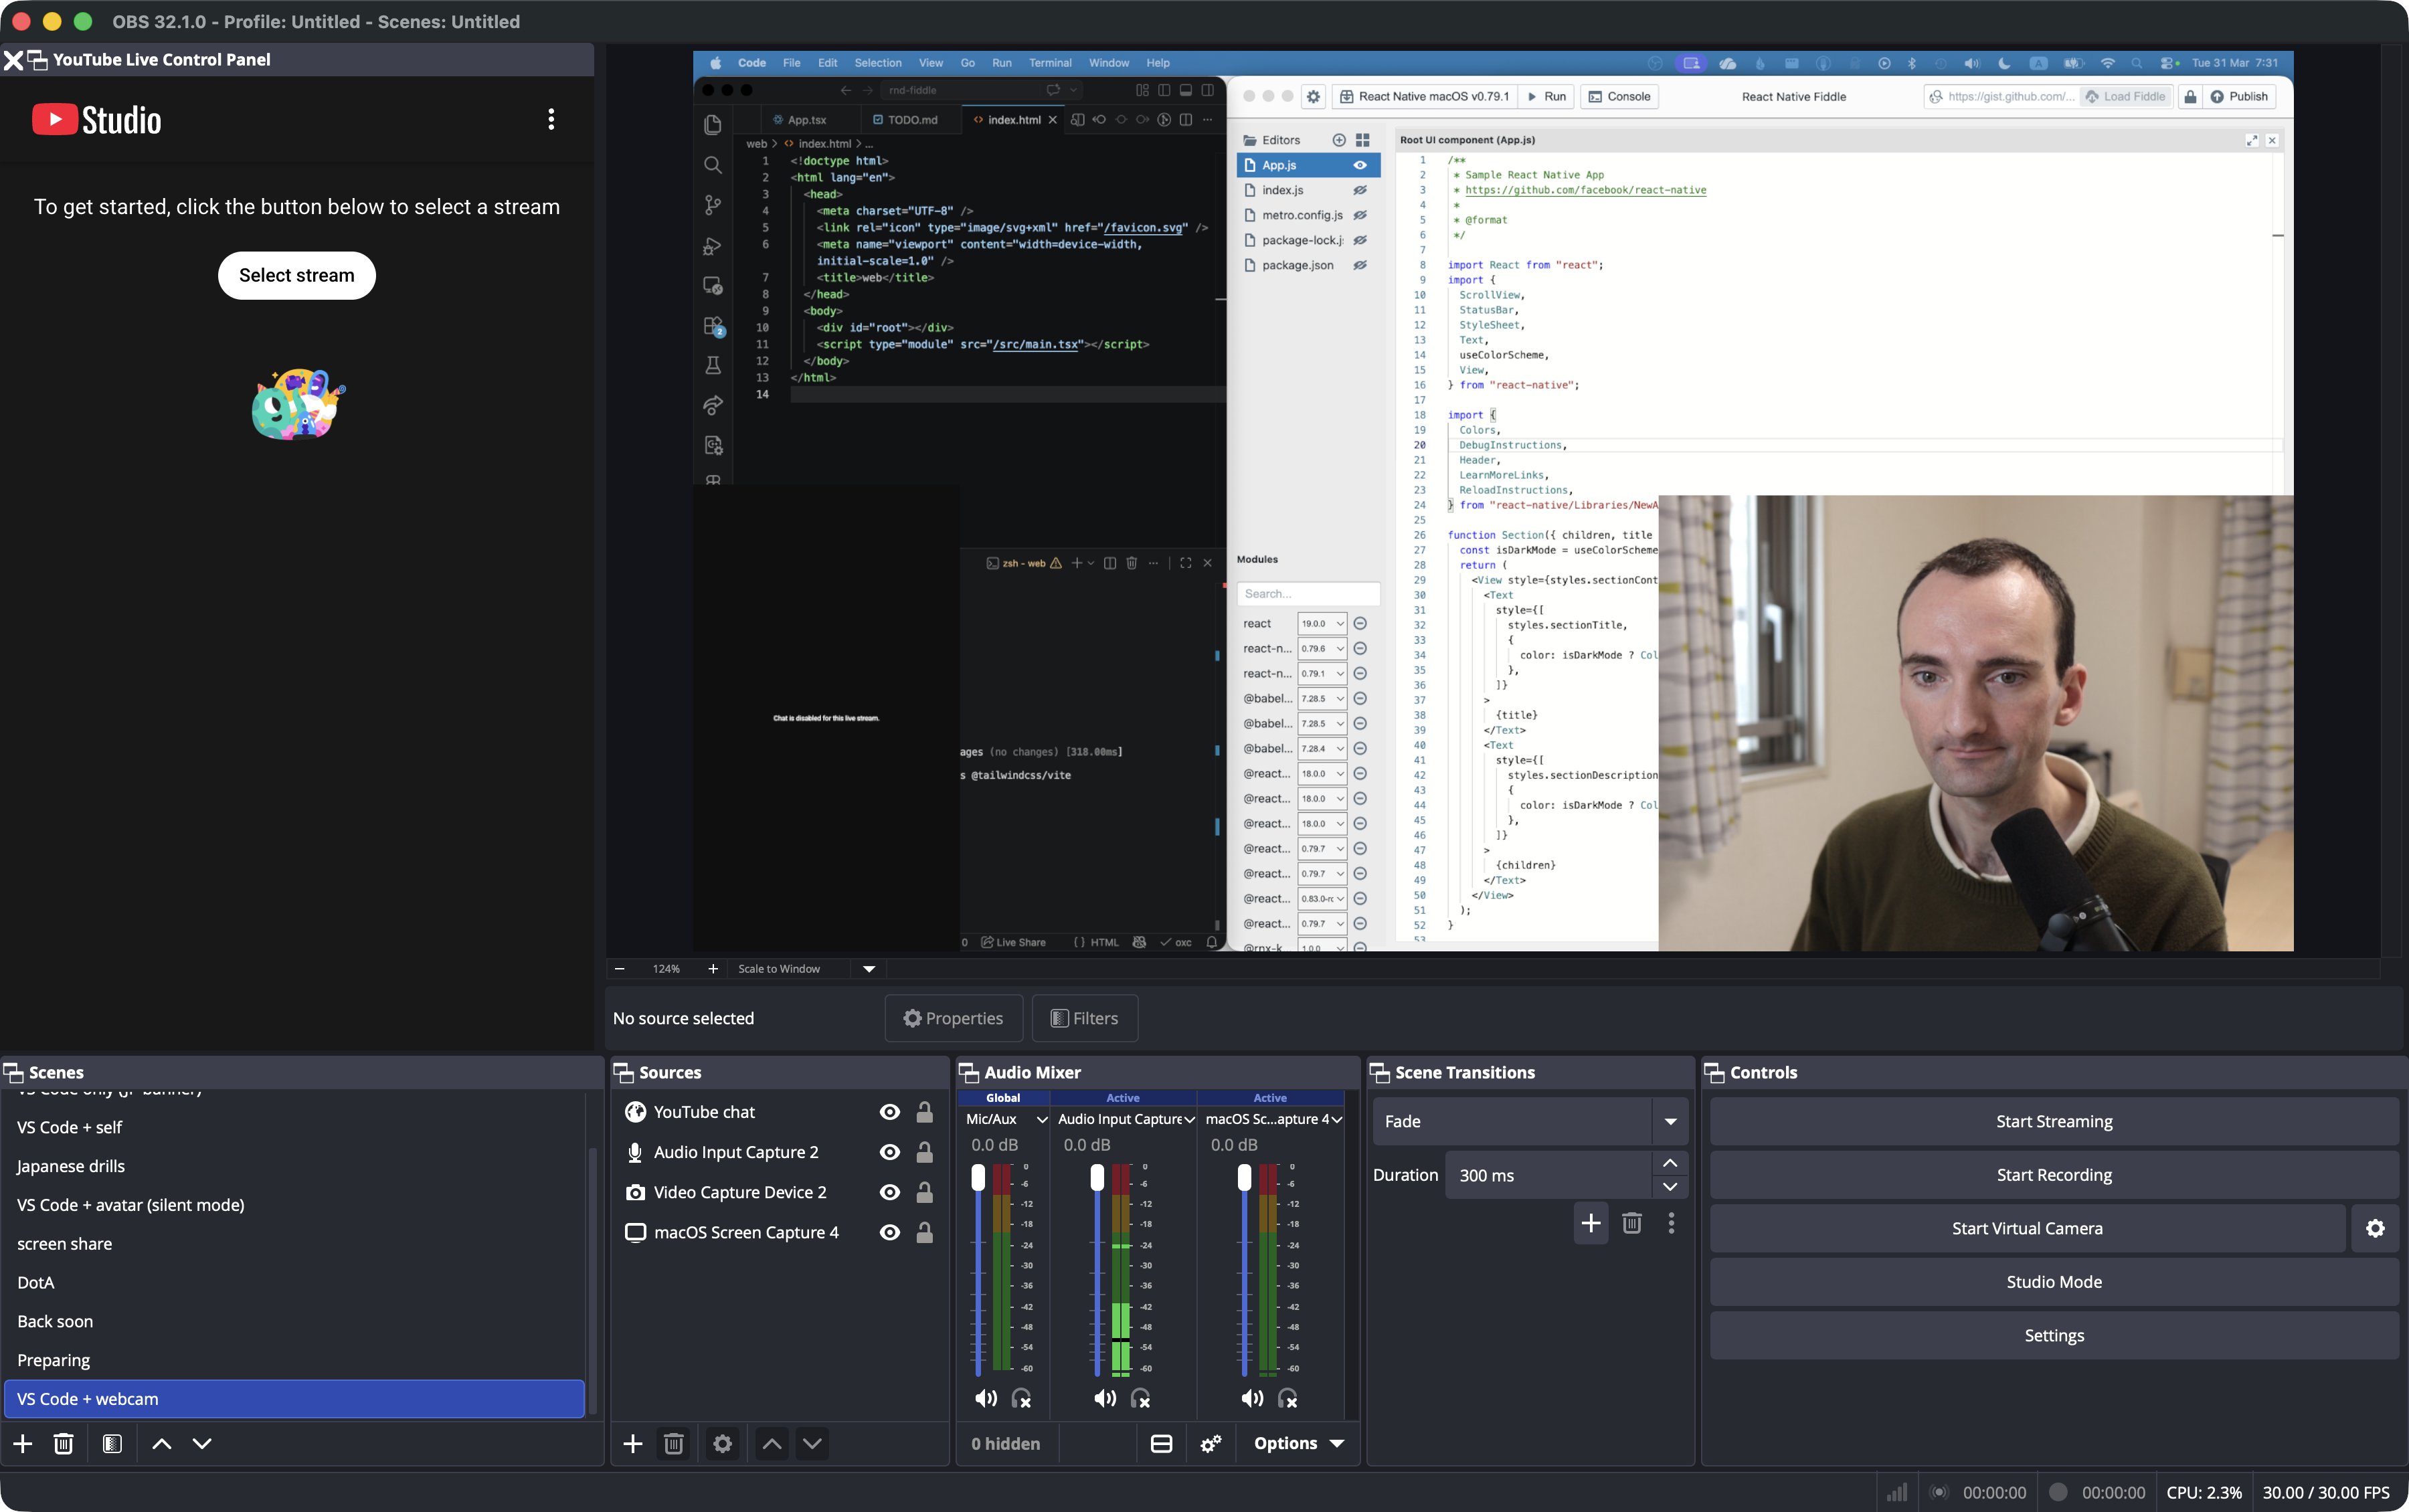Float the Scenes dock using its title icon
Image resolution: width=2409 pixels, height=1512 pixels.
pyautogui.click(x=14, y=1072)
